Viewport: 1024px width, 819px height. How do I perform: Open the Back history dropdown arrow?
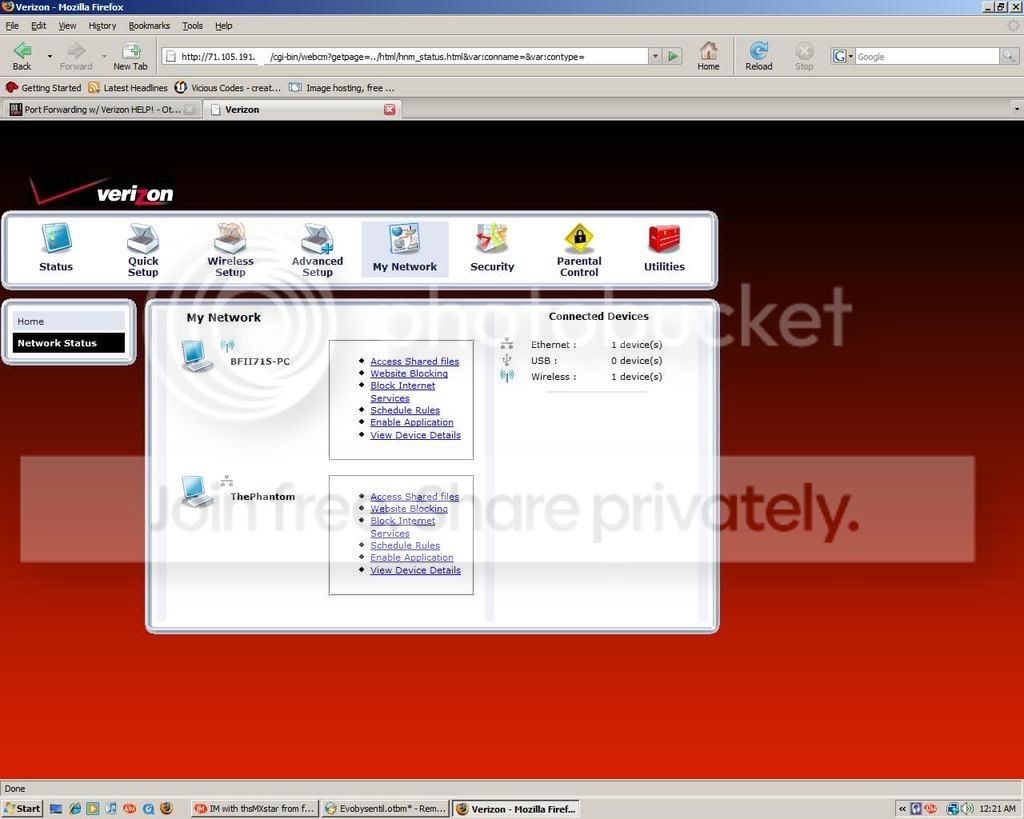coord(50,57)
